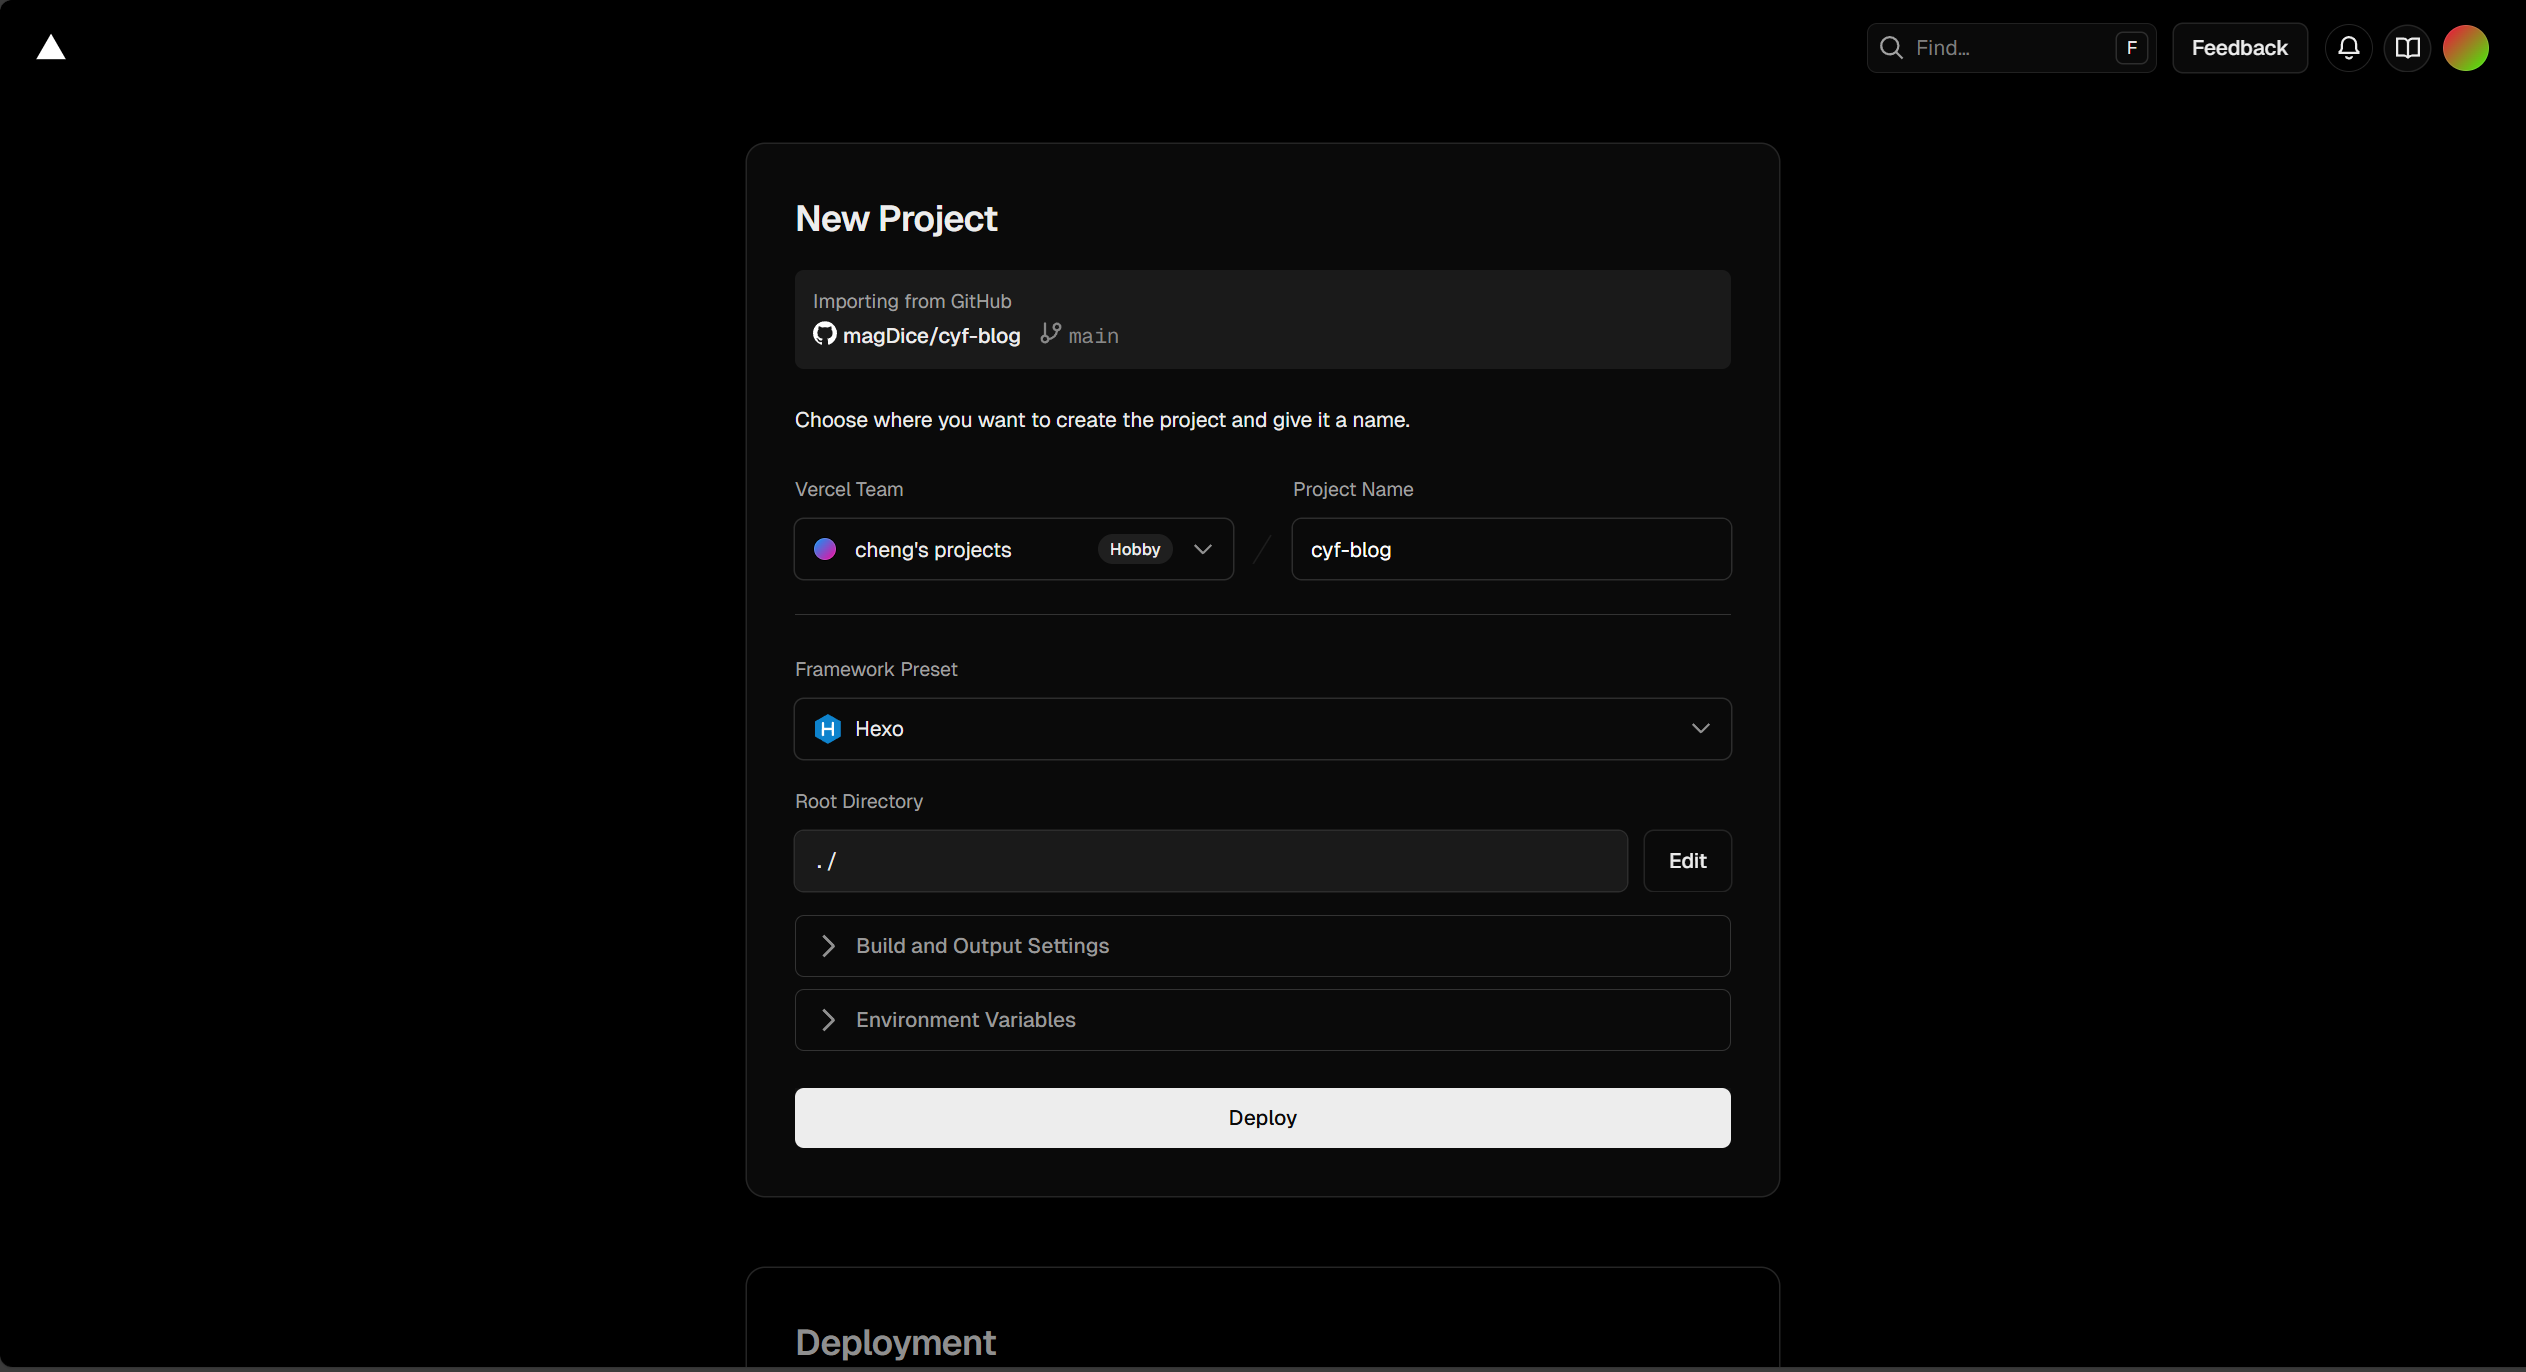
Task: Click the git branch icon near main
Action: [1050, 333]
